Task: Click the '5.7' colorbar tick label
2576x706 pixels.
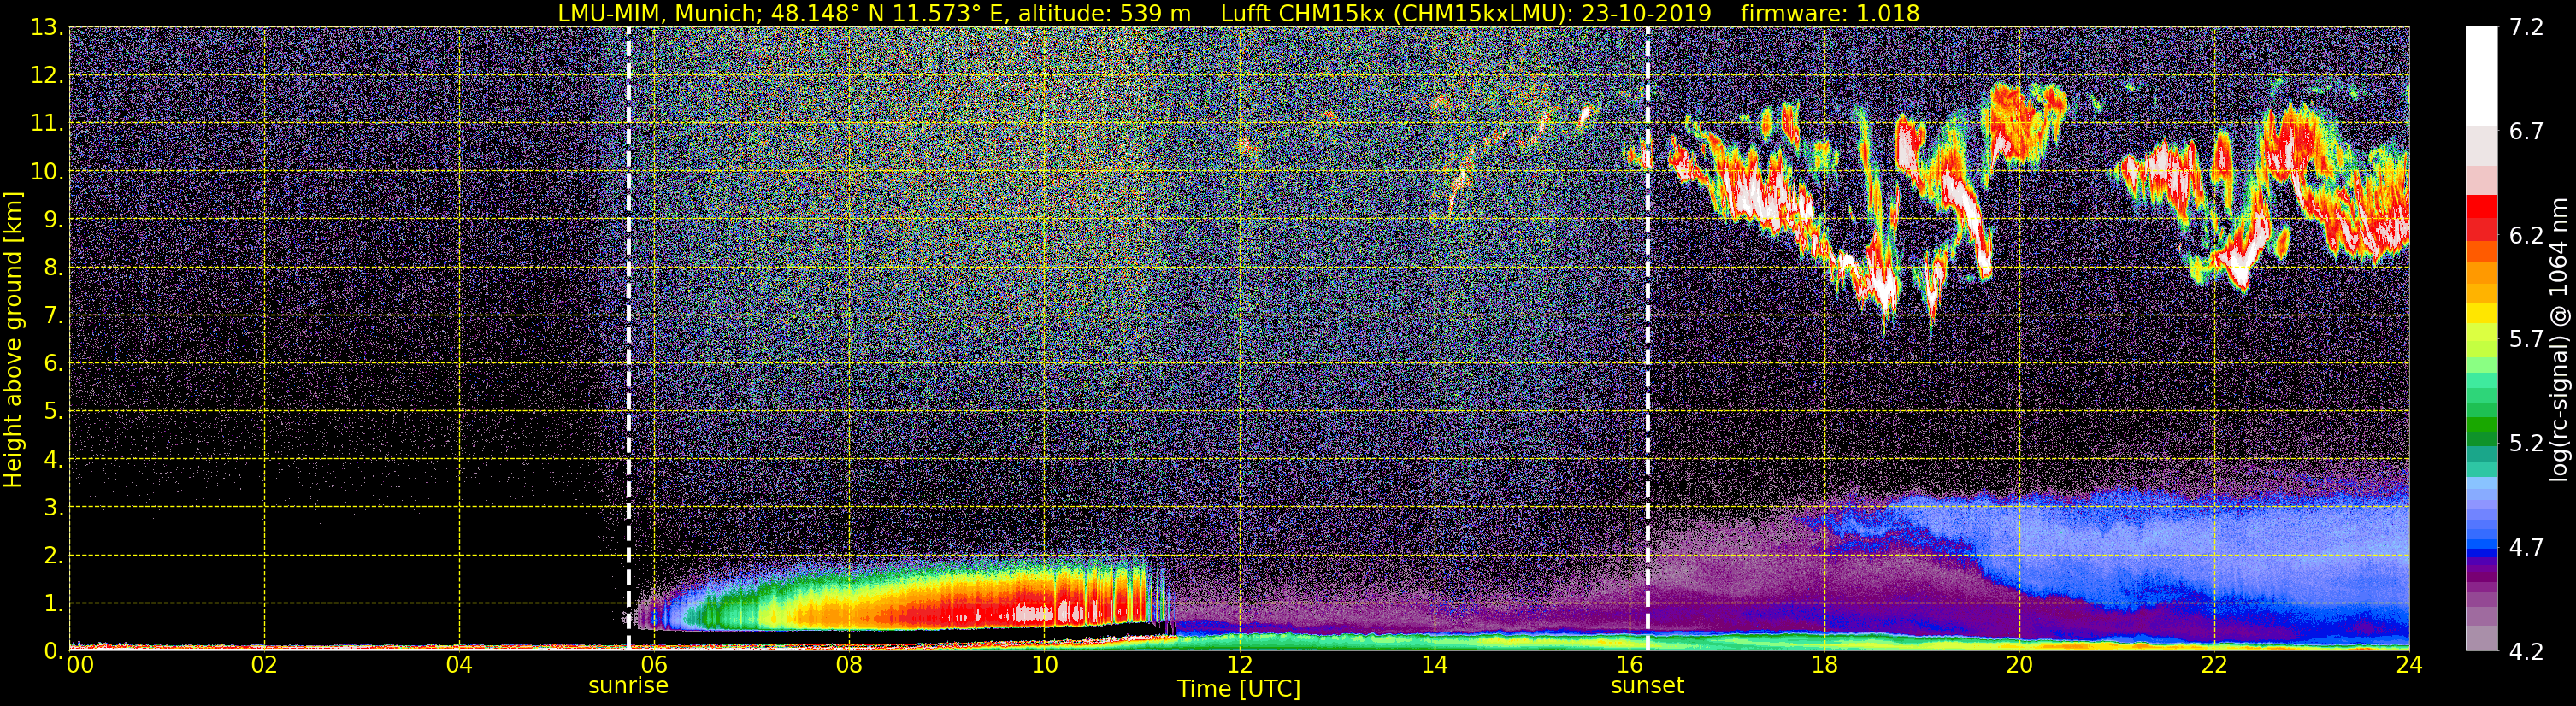Action: 2526,339
